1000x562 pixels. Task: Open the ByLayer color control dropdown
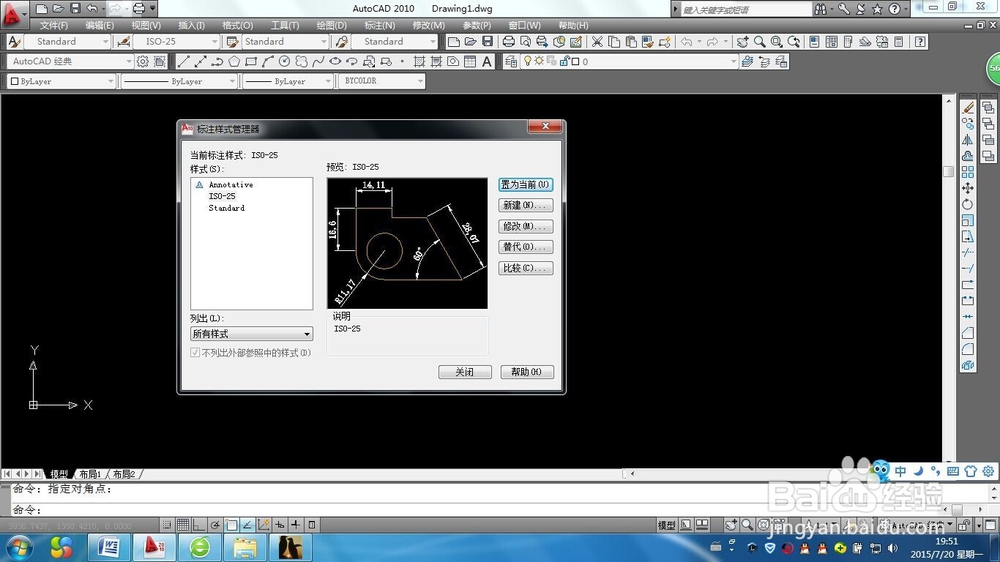click(61, 81)
